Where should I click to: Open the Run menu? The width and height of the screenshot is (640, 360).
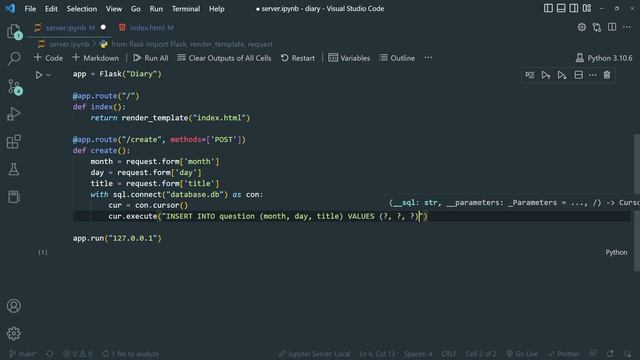click(x=156, y=9)
